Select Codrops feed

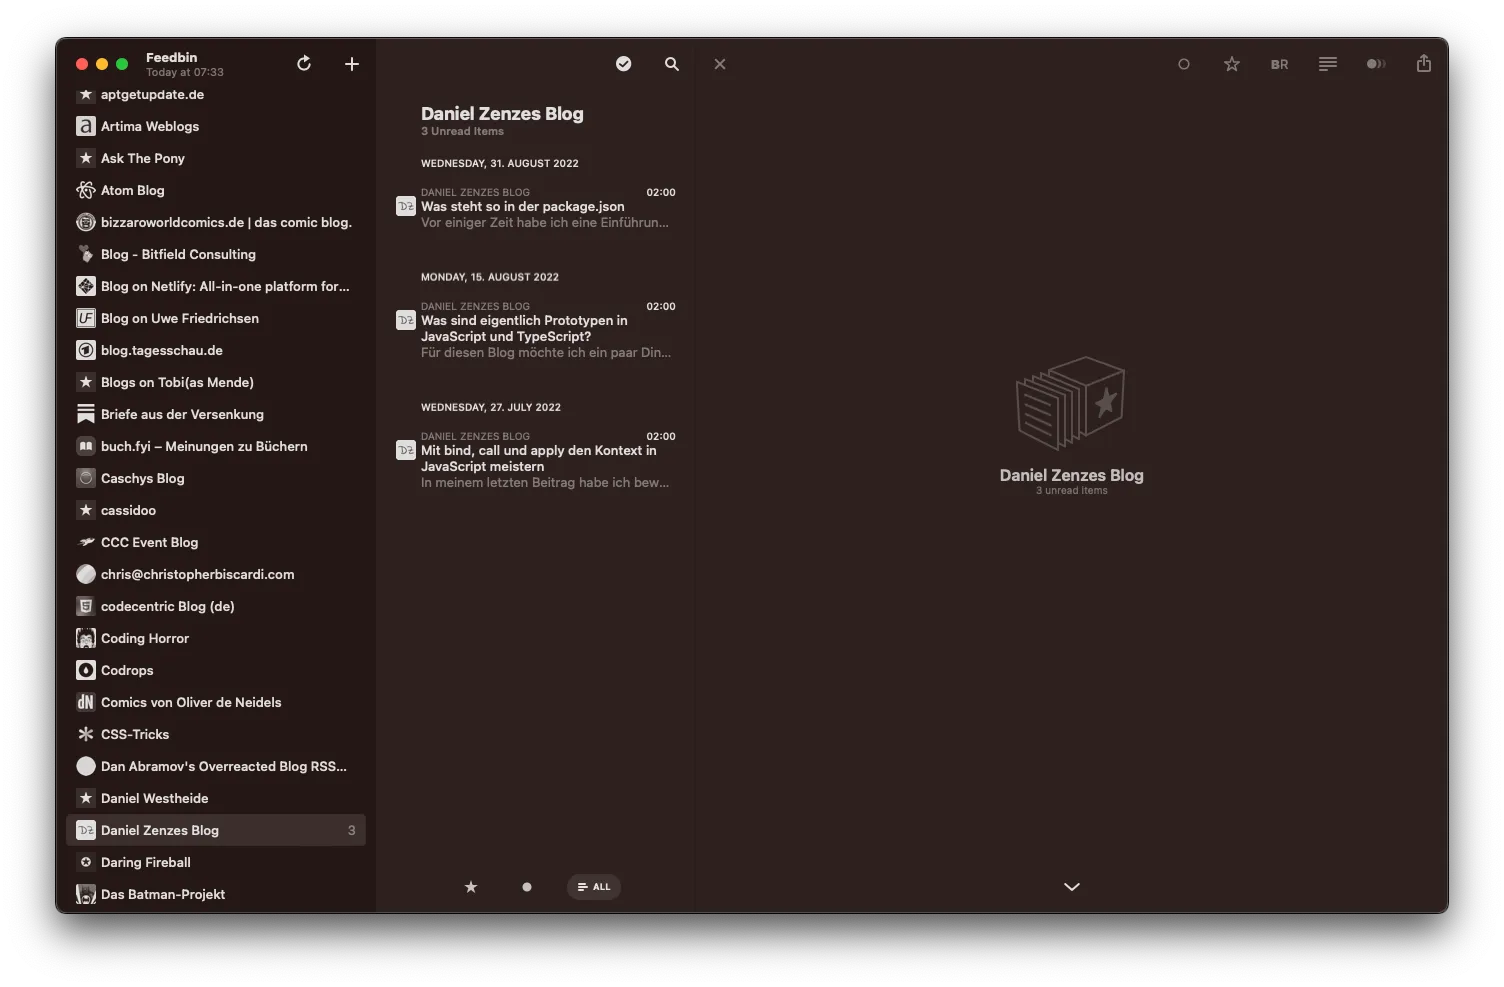pyautogui.click(x=216, y=670)
